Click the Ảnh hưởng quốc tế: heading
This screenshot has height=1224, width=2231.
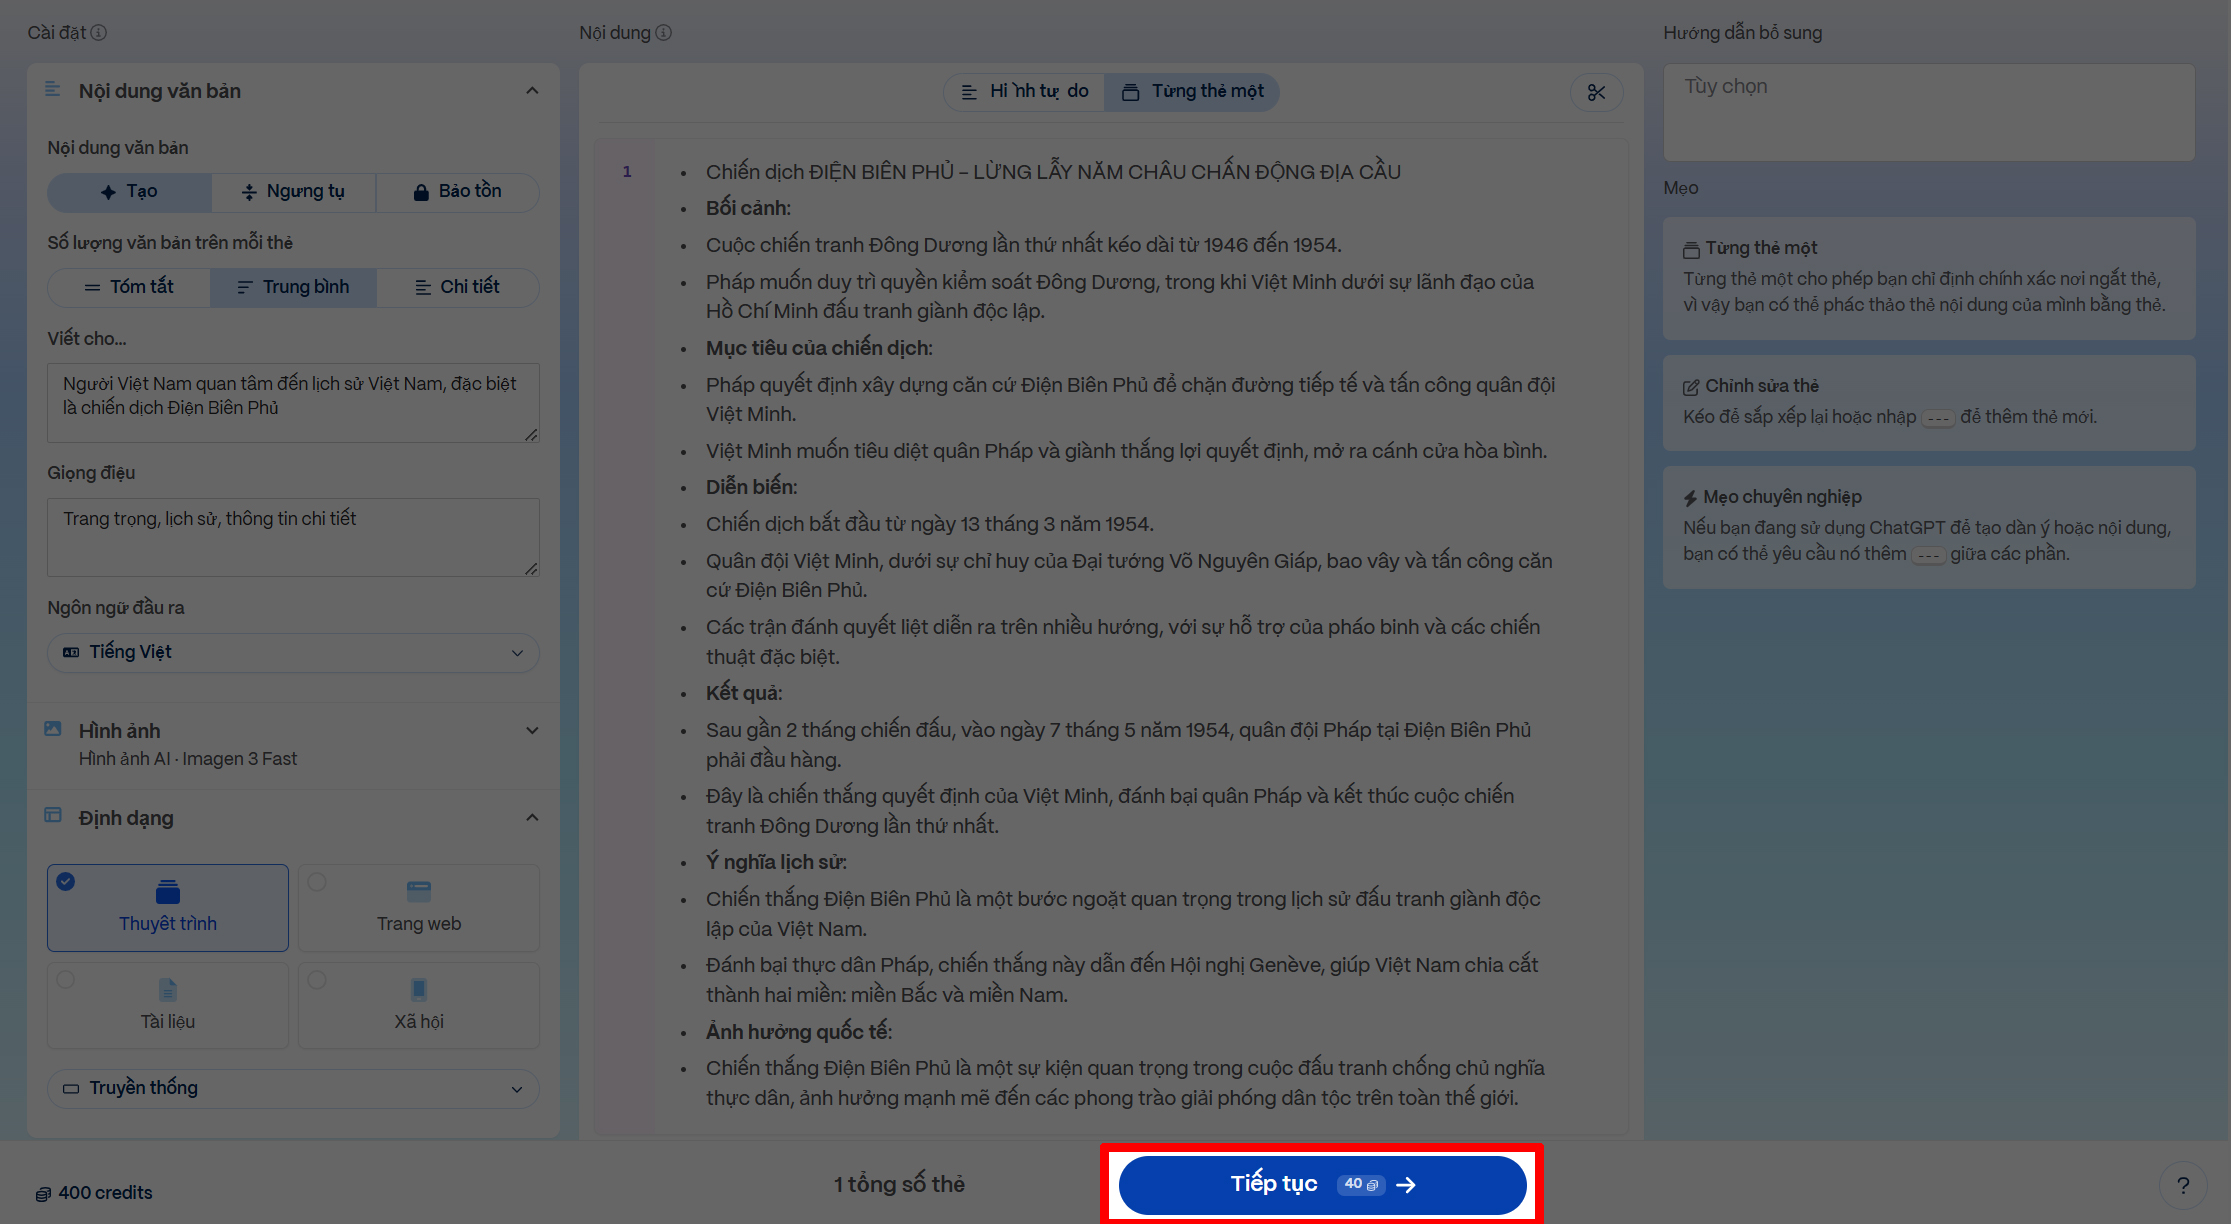coord(799,1032)
